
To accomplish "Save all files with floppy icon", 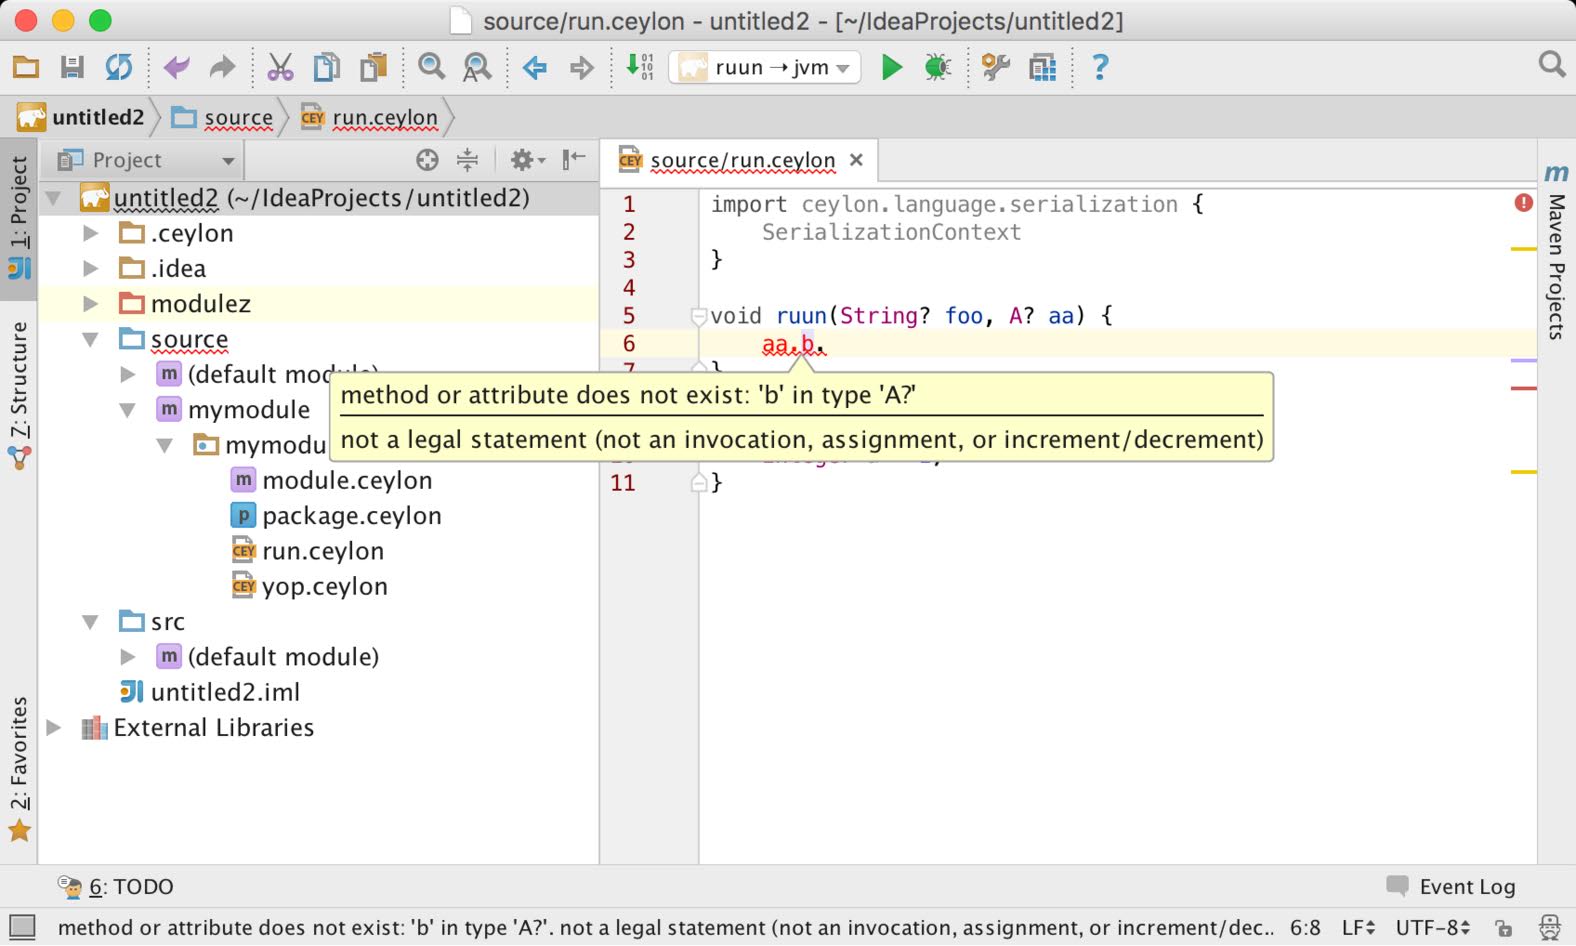I will tap(72, 68).
